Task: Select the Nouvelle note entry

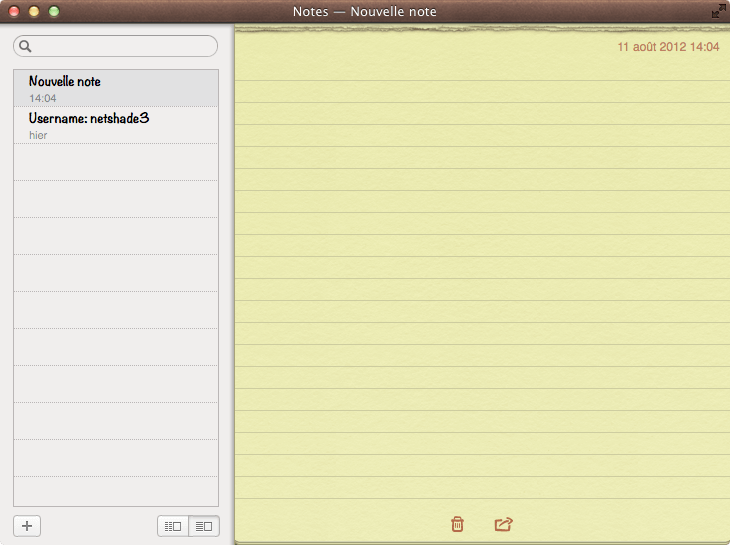Action: click(116, 88)
